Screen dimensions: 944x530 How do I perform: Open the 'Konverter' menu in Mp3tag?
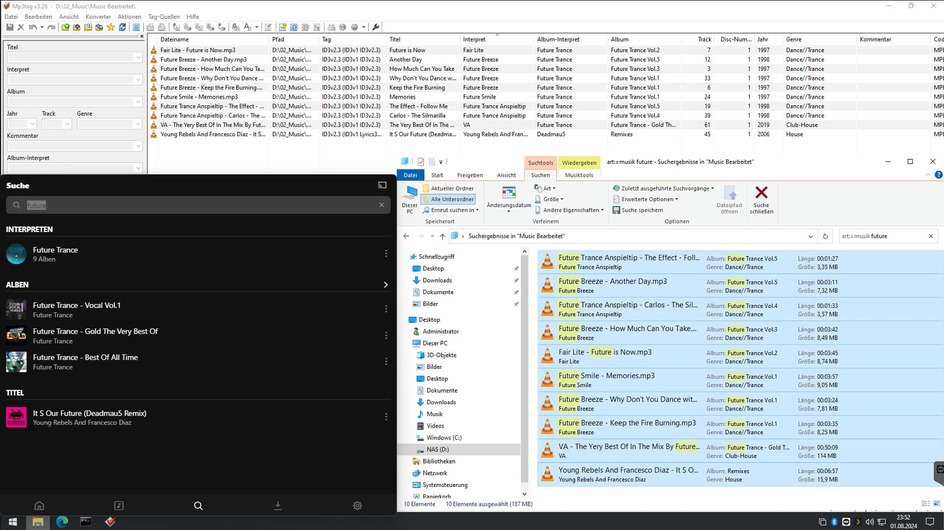[98, 17]
